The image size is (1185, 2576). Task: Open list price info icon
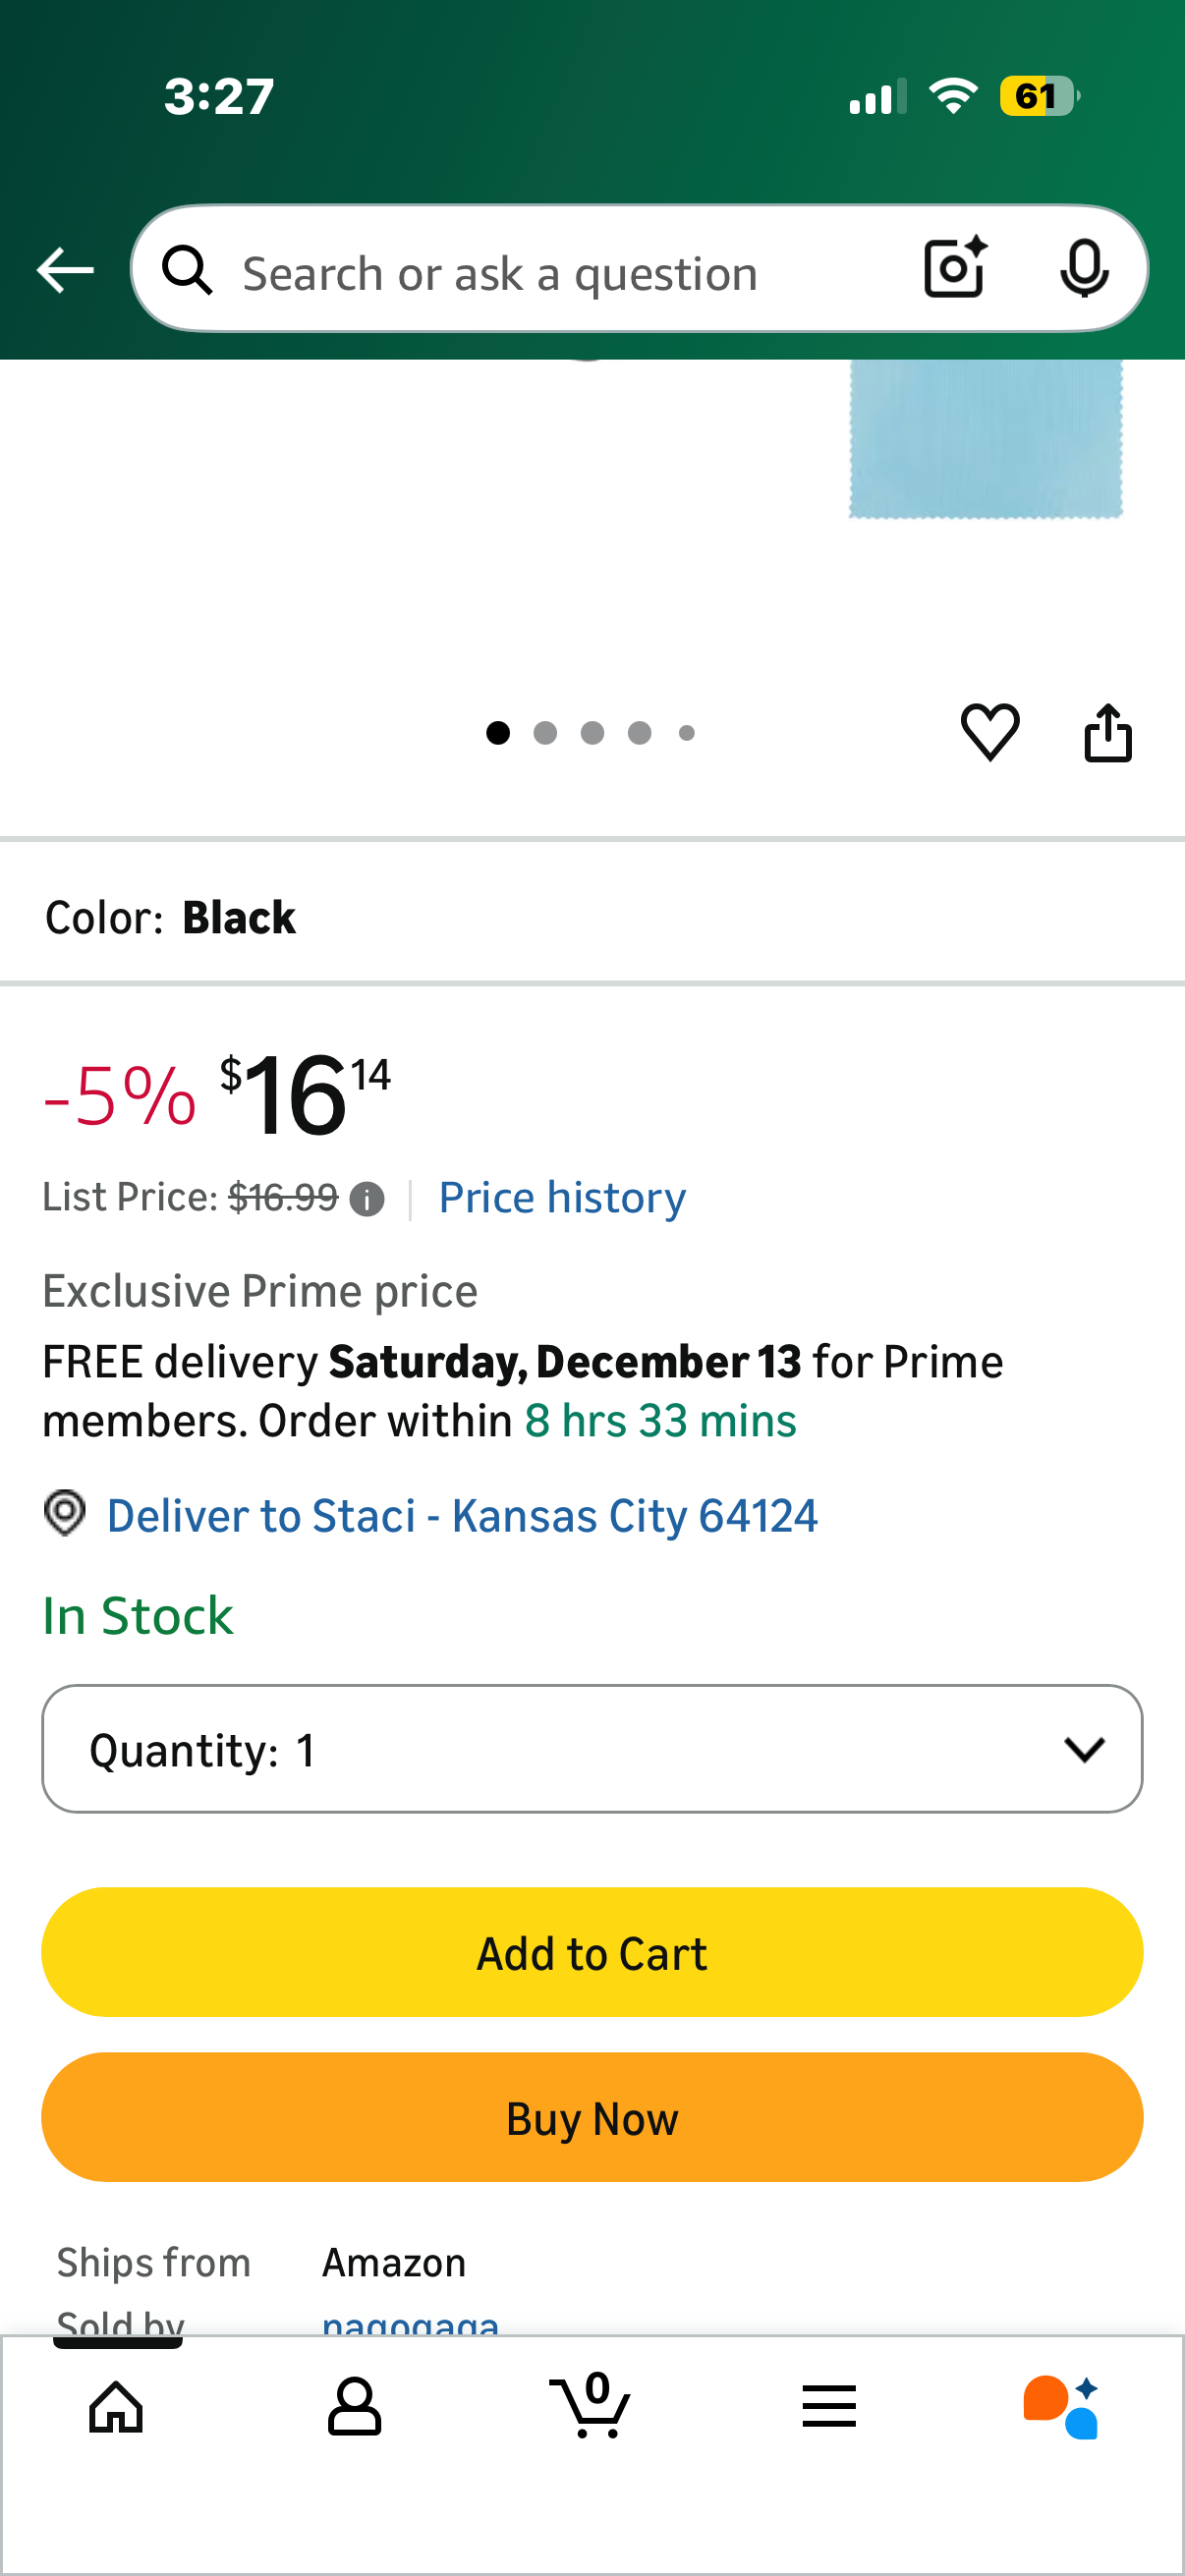(x=367, y=1199)
